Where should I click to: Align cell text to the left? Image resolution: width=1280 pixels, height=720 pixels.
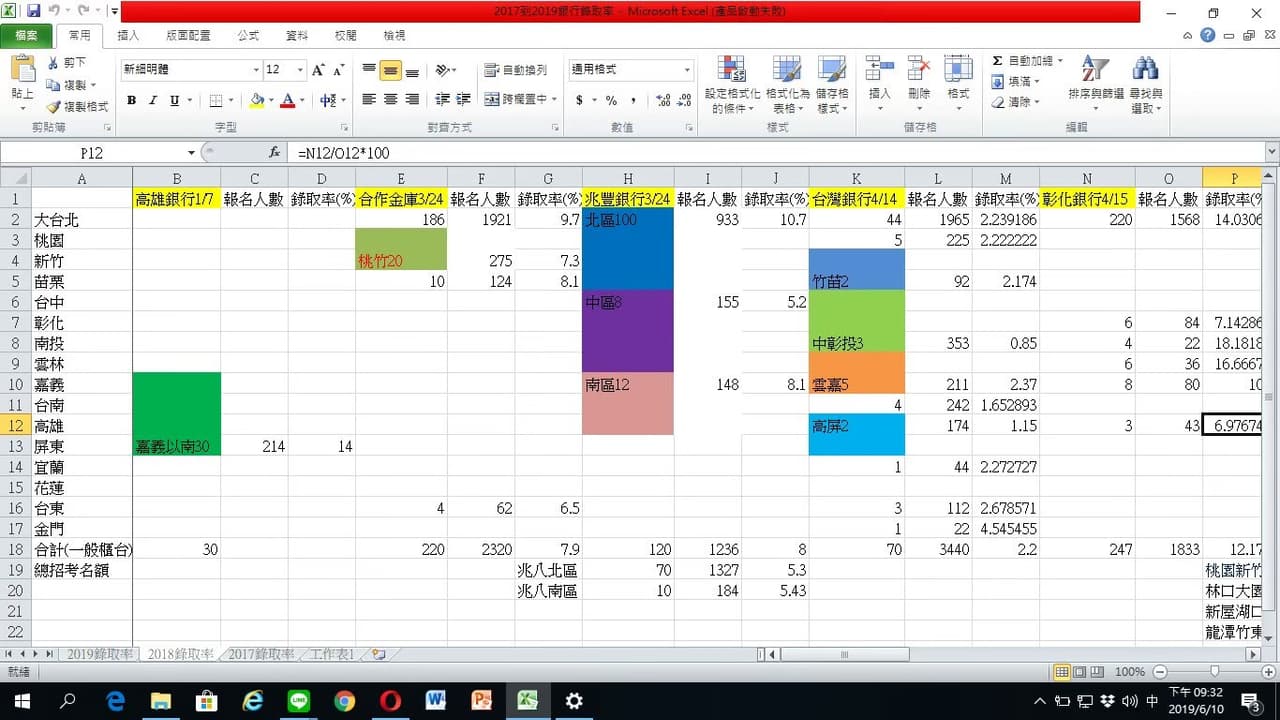pos(369,100)
